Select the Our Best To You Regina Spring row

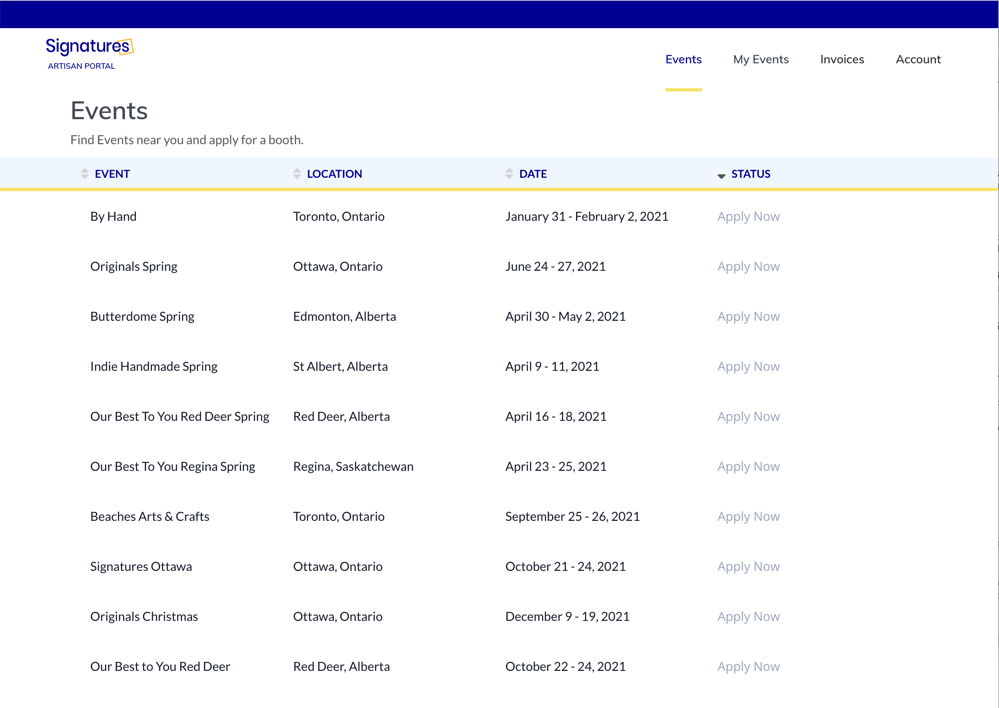pos(172,466)
